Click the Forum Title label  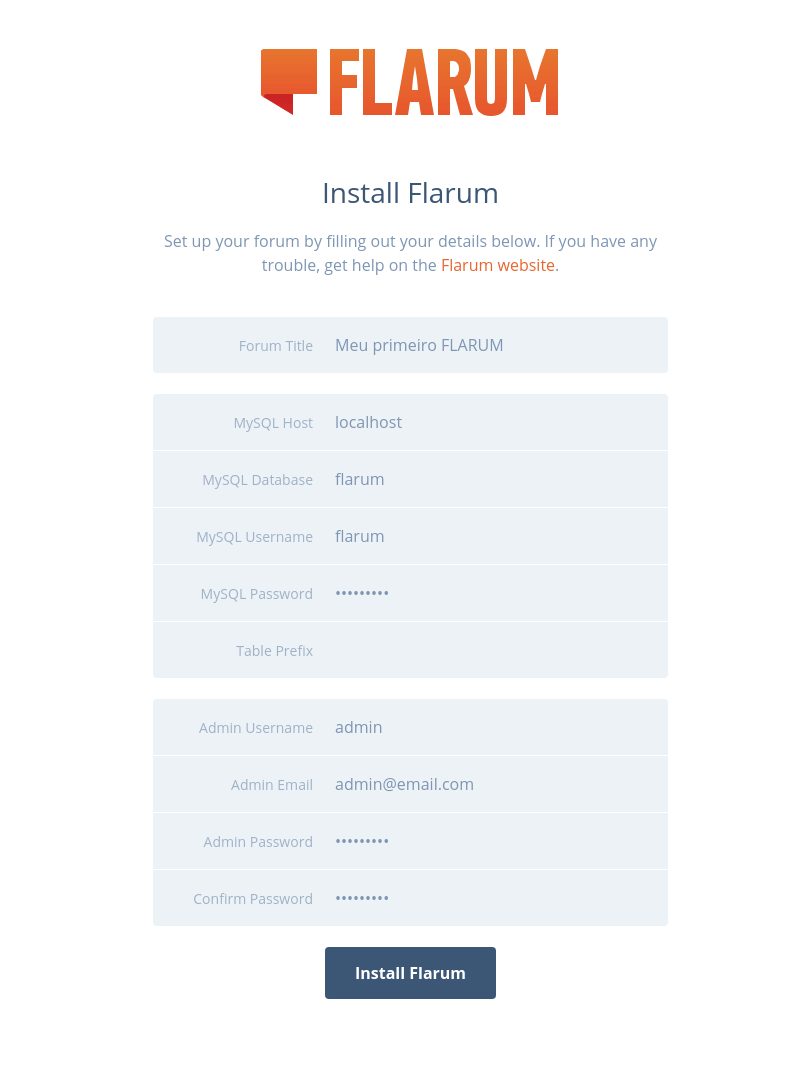pos(275,346)
